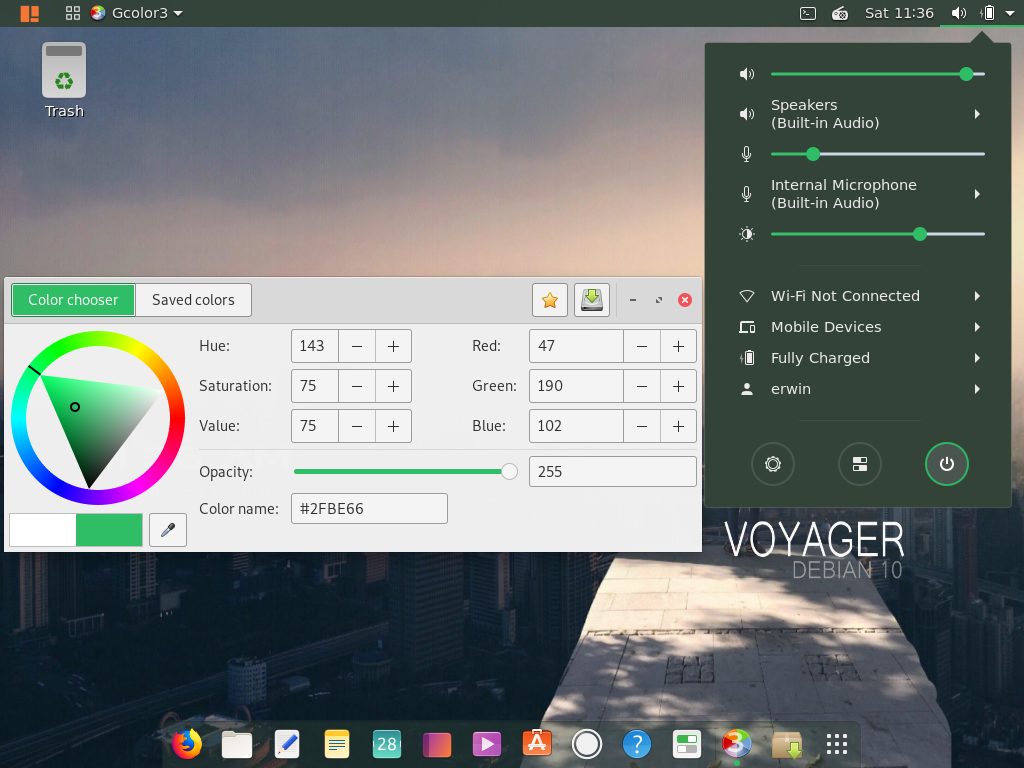The image size is (1024, 768).
Task: Open the terminal icon in top bar
Action: (808, 13)
